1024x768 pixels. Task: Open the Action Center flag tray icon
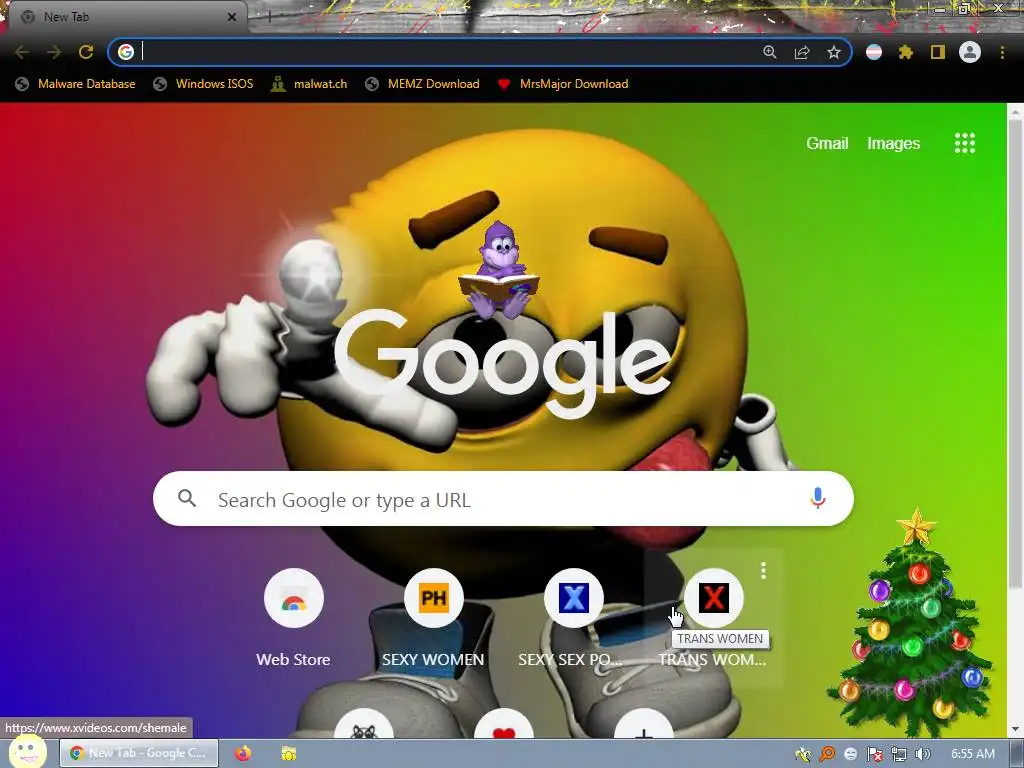coord(874,754)
